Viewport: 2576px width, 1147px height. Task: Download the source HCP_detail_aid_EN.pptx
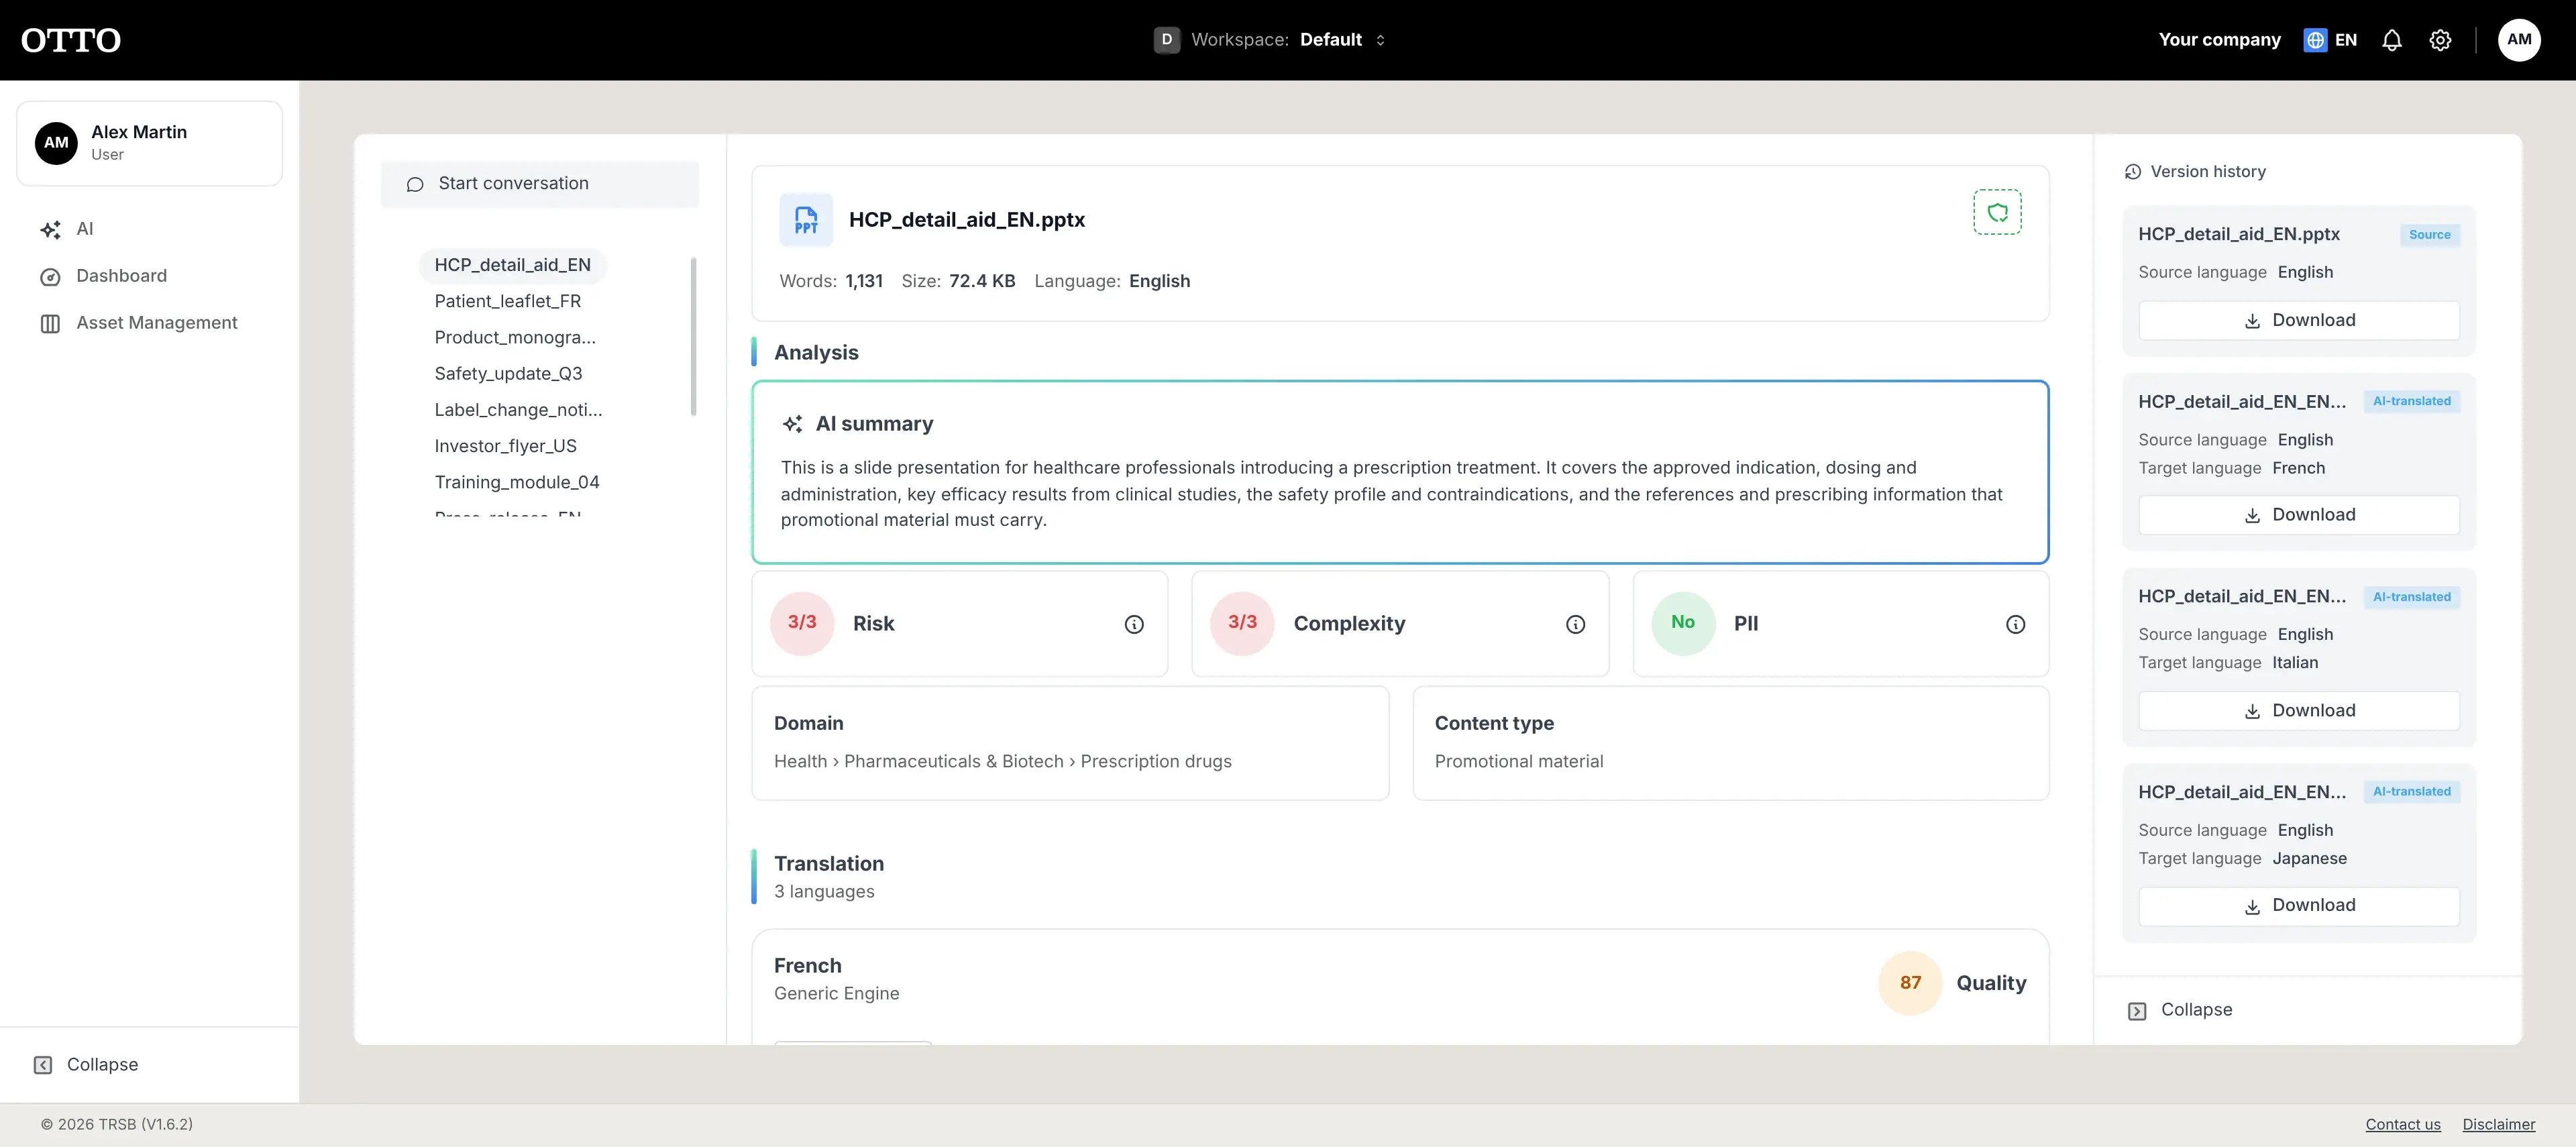2299,320
